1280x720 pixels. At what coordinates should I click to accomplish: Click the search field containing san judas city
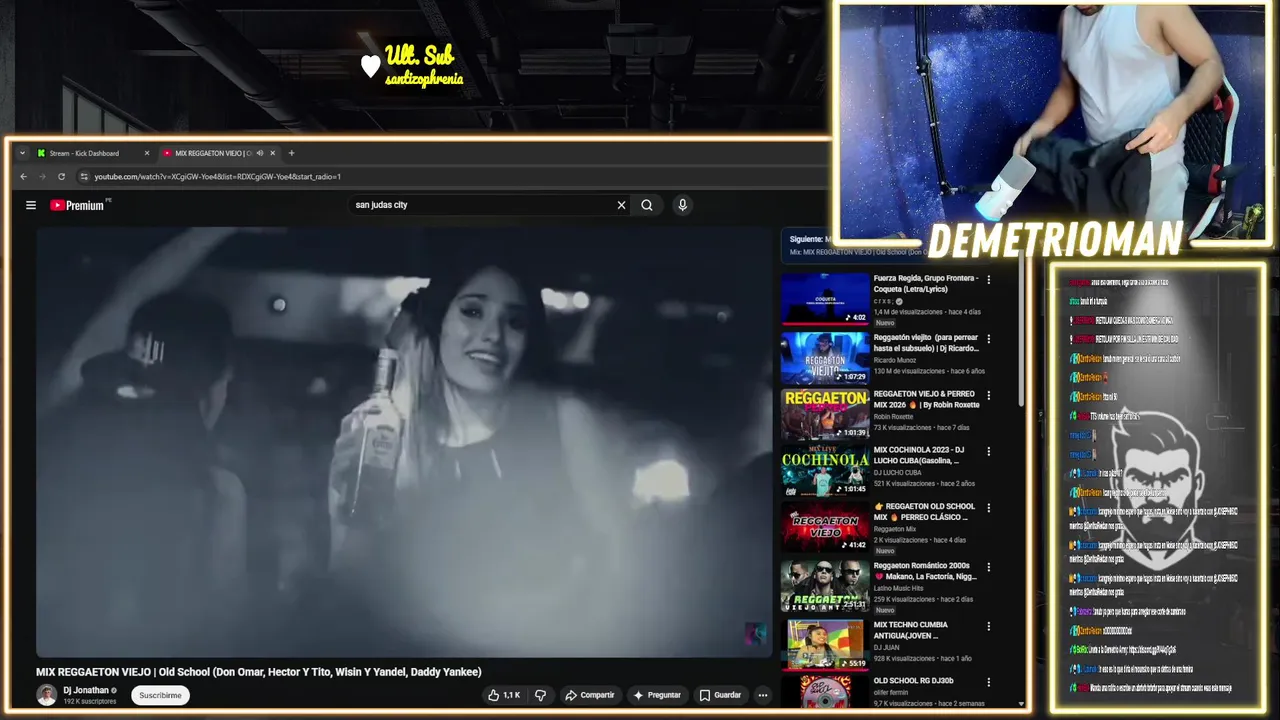(484, 205)
